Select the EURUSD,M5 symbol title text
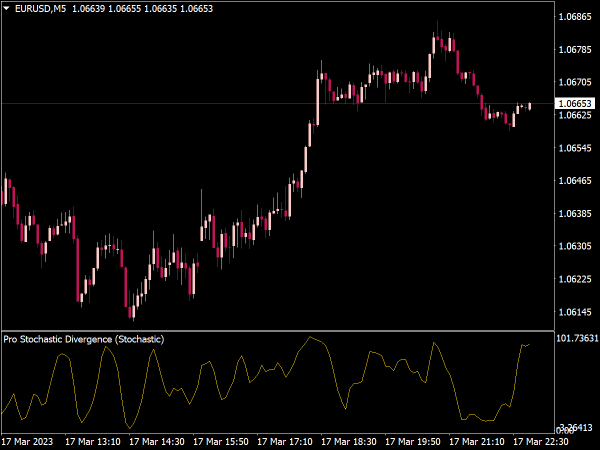Screen dimensions: 600x450 41,8
